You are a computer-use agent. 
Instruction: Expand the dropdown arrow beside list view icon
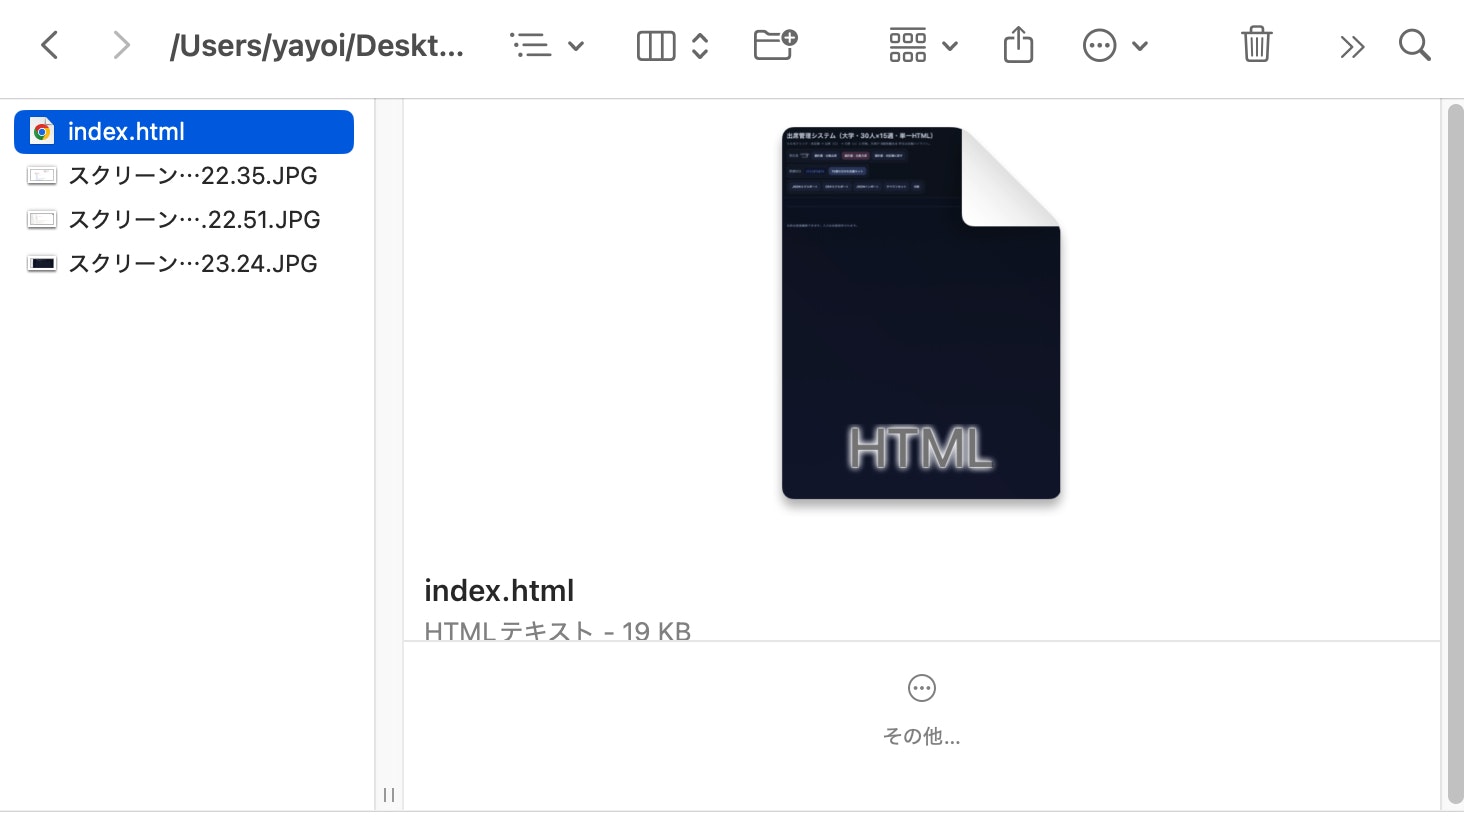click(x=576, y=46)
